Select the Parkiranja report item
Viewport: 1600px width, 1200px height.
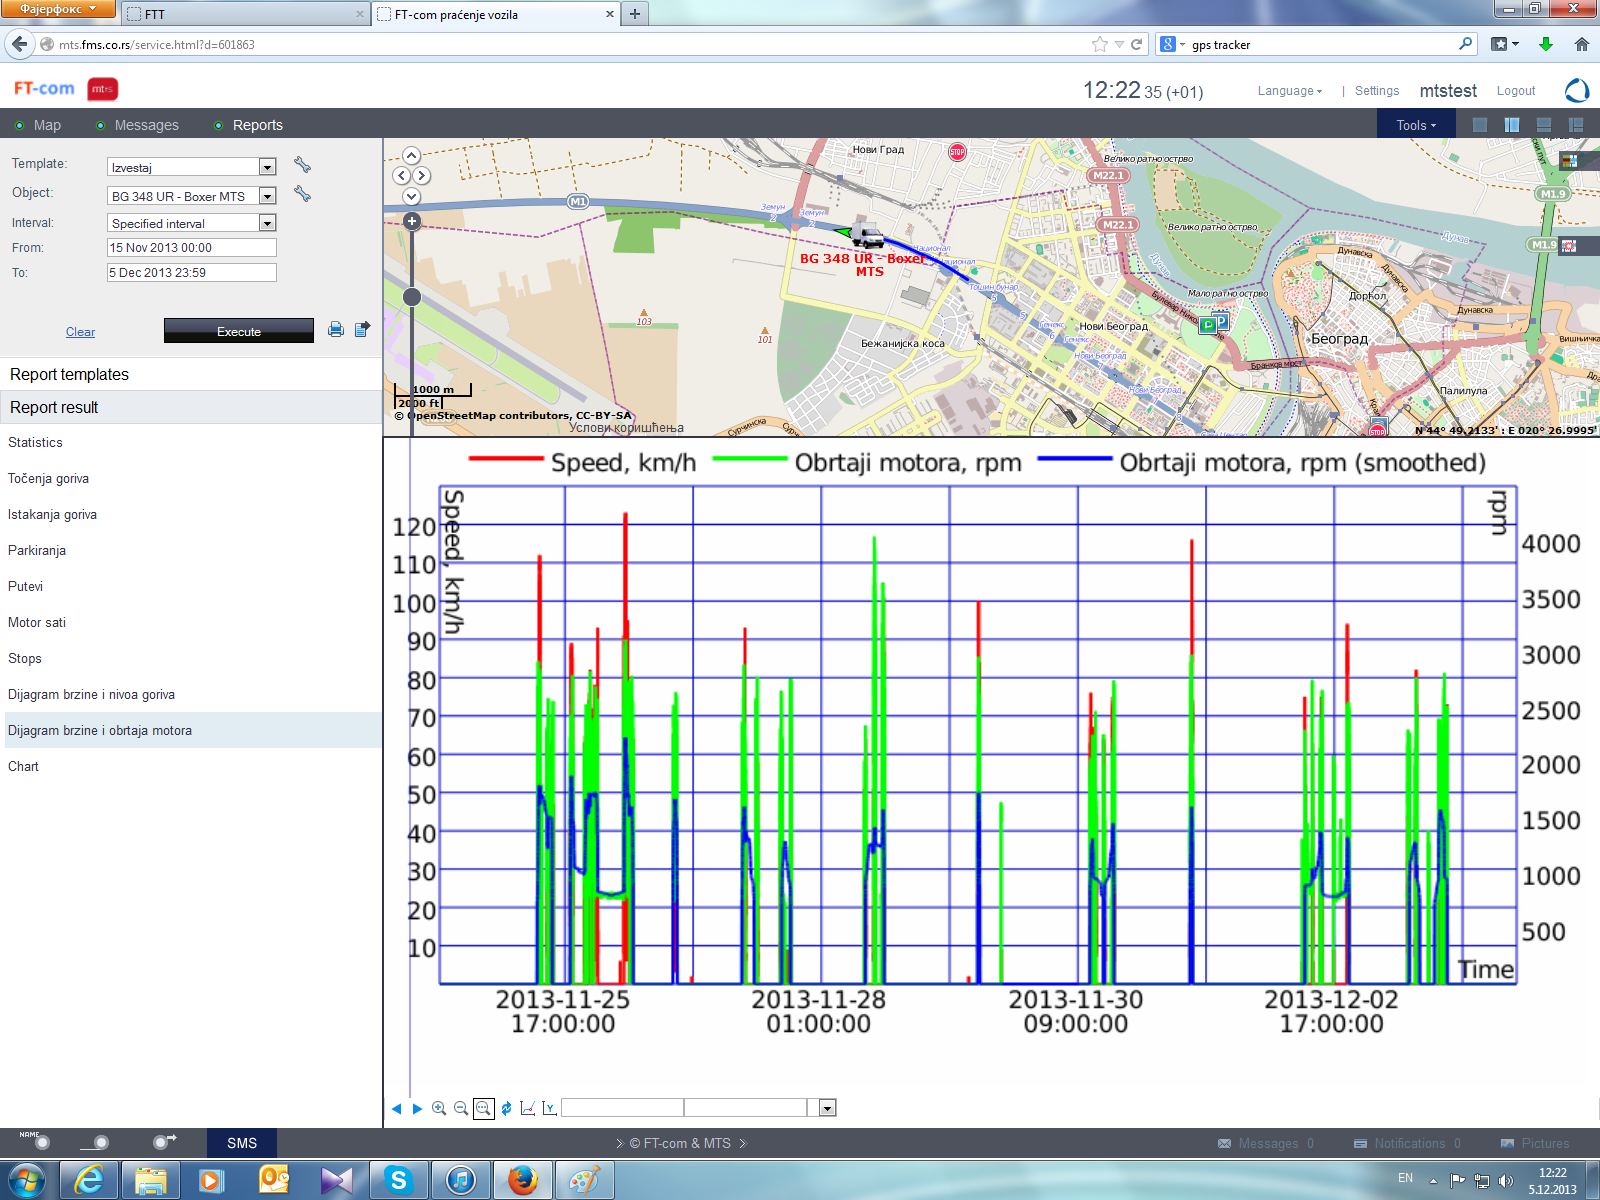37,550
